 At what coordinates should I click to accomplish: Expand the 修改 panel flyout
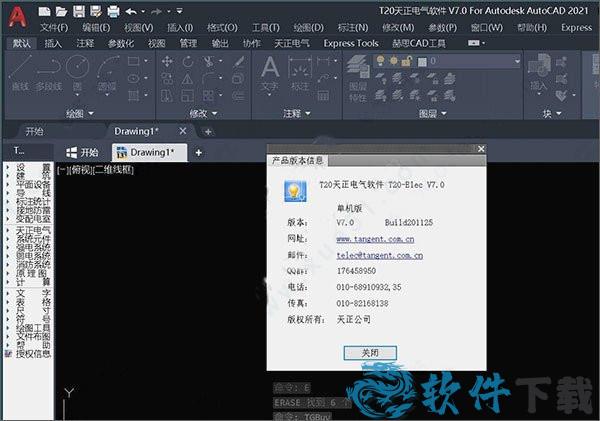point(203,113)
